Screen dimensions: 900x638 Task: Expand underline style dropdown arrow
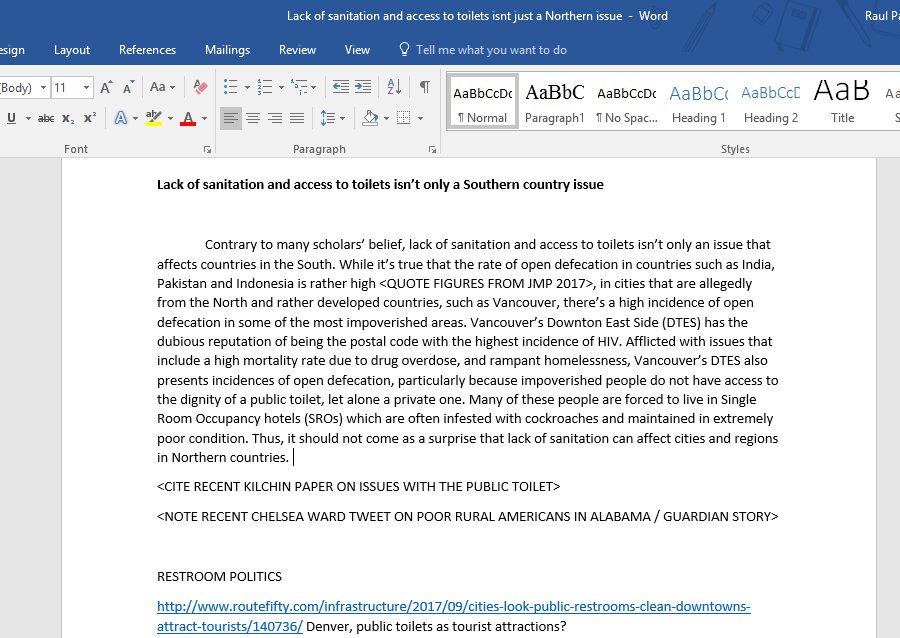(28, 119)
